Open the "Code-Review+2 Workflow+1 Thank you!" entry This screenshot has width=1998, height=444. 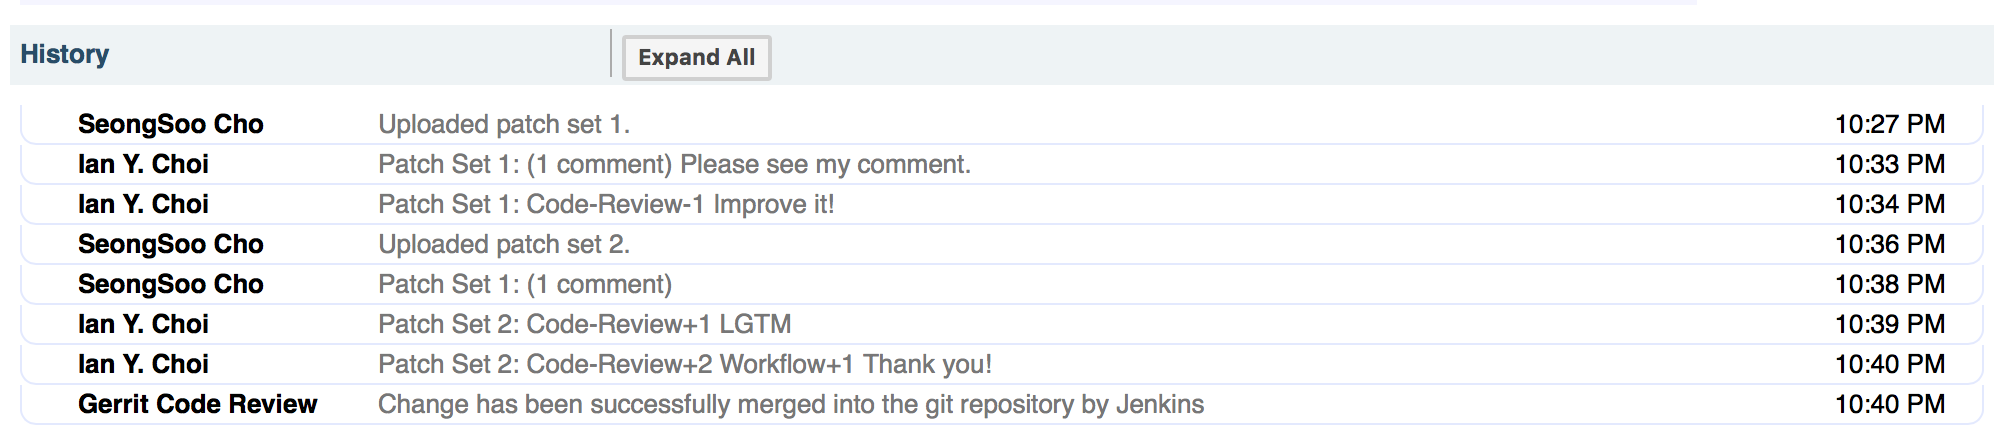pyautogui.click(x=684, y=364)
